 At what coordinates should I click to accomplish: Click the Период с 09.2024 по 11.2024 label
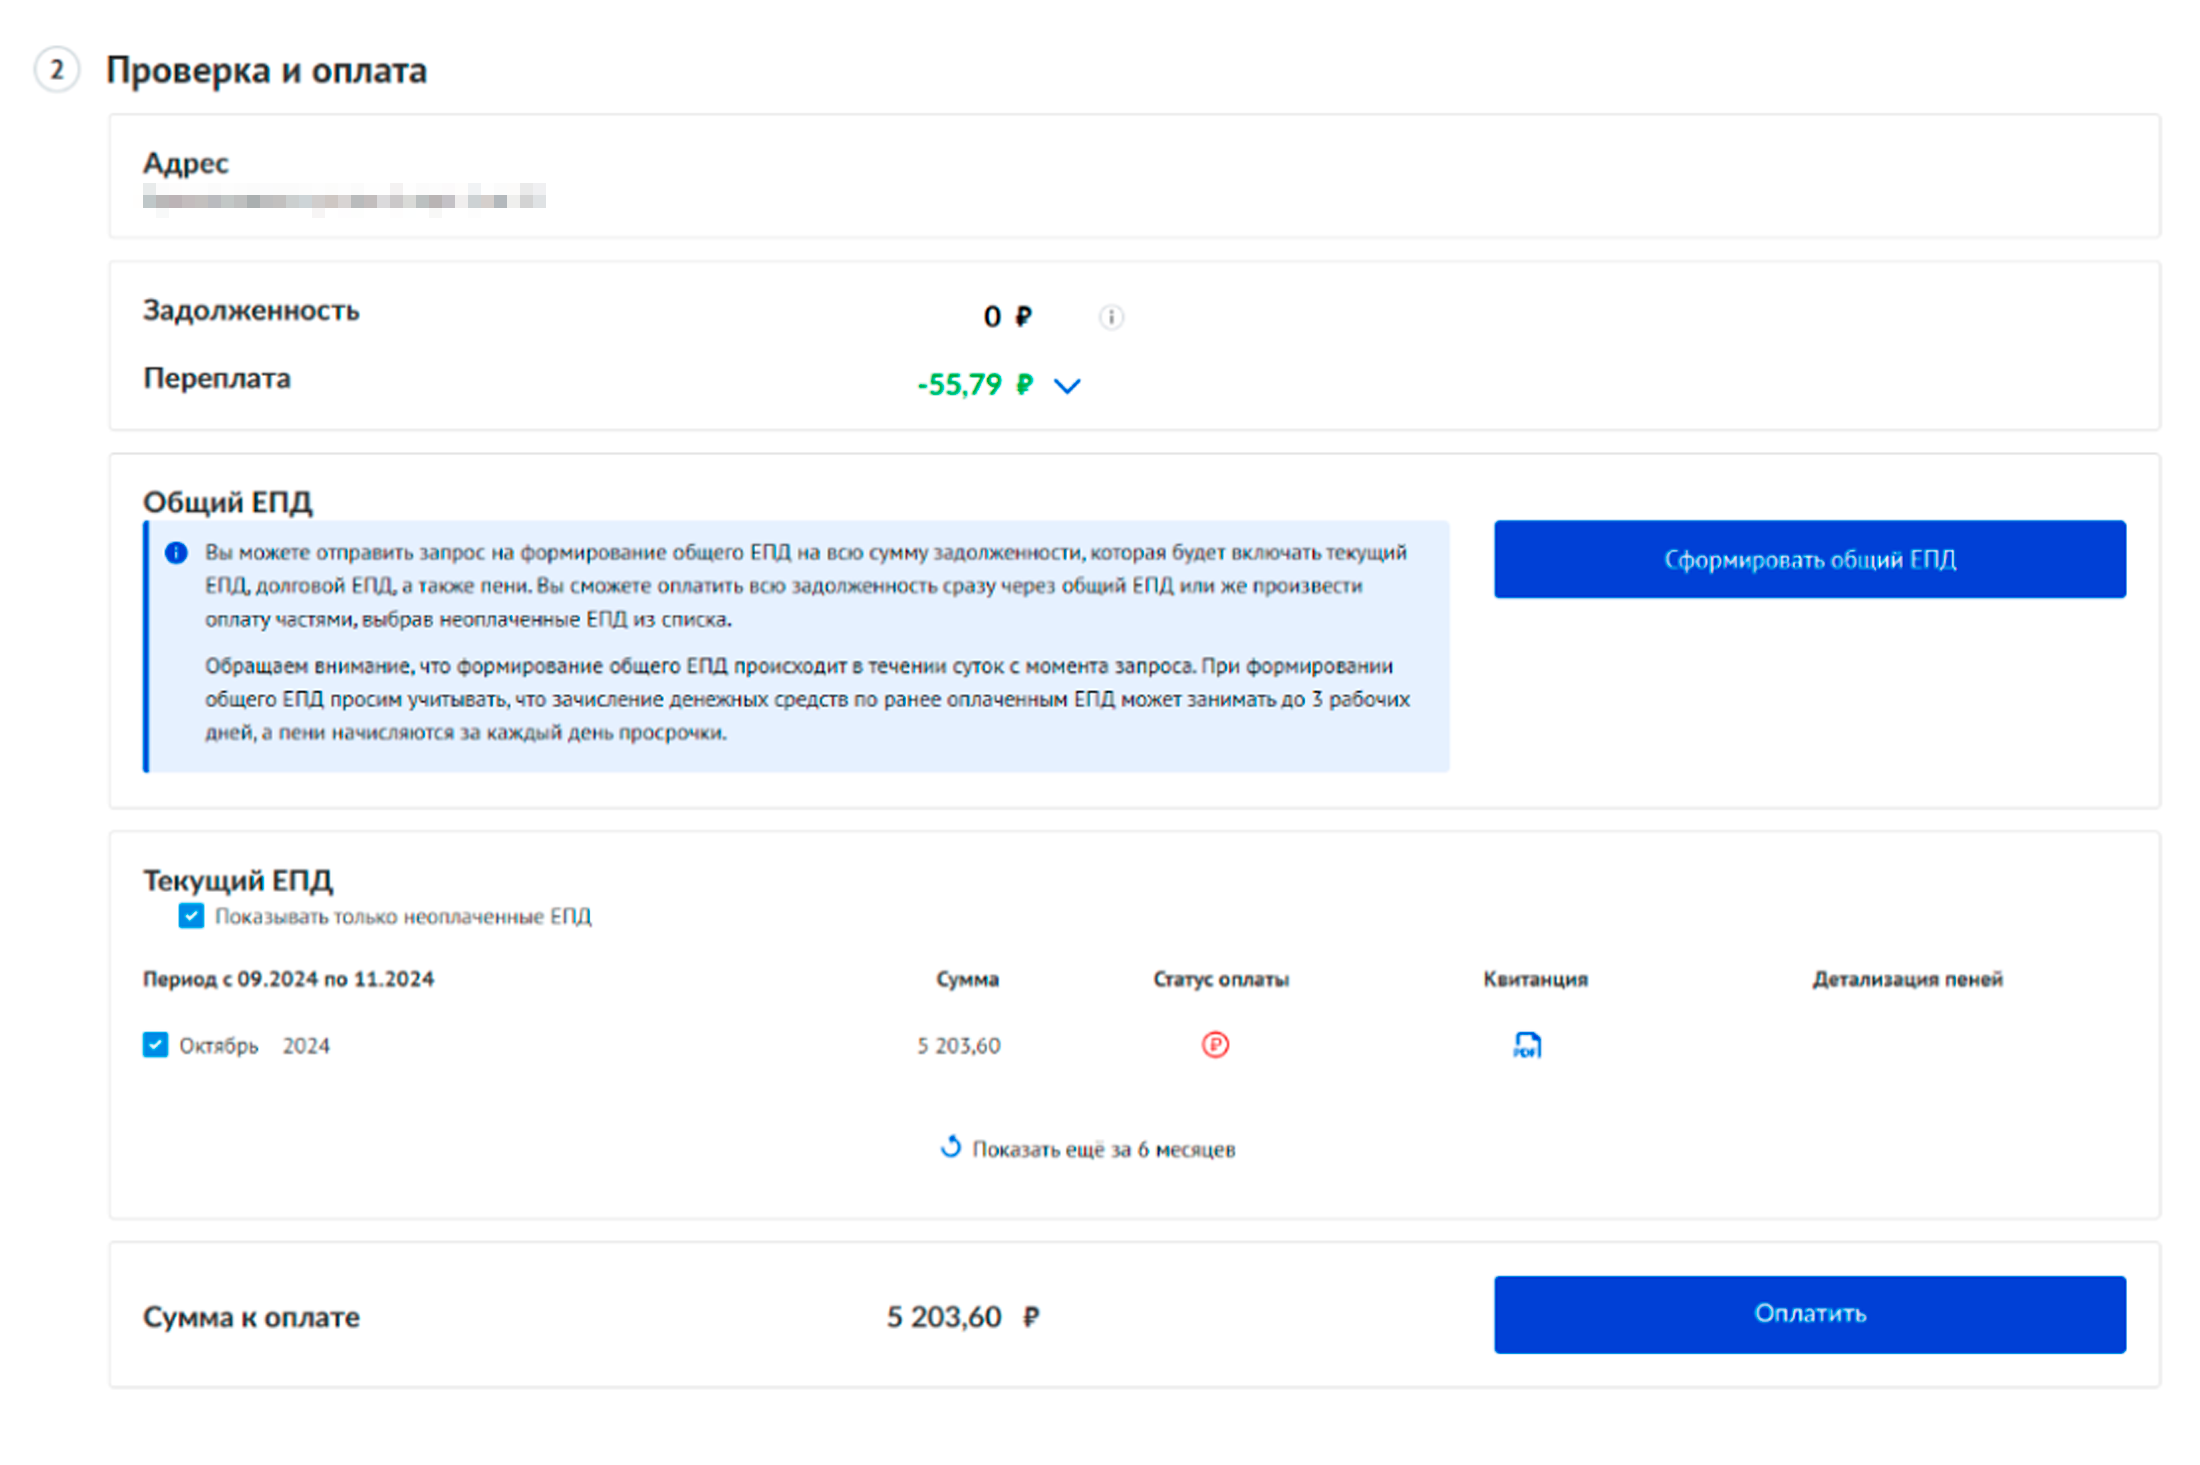point(288,979)
